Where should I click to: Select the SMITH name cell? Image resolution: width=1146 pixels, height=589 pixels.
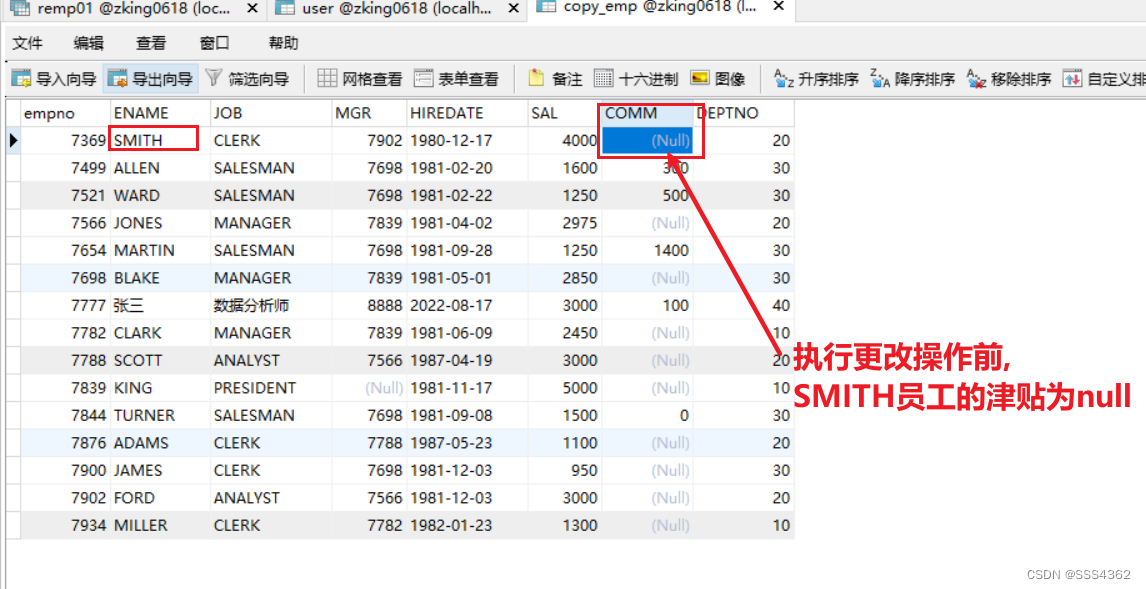tap(160, 140)
